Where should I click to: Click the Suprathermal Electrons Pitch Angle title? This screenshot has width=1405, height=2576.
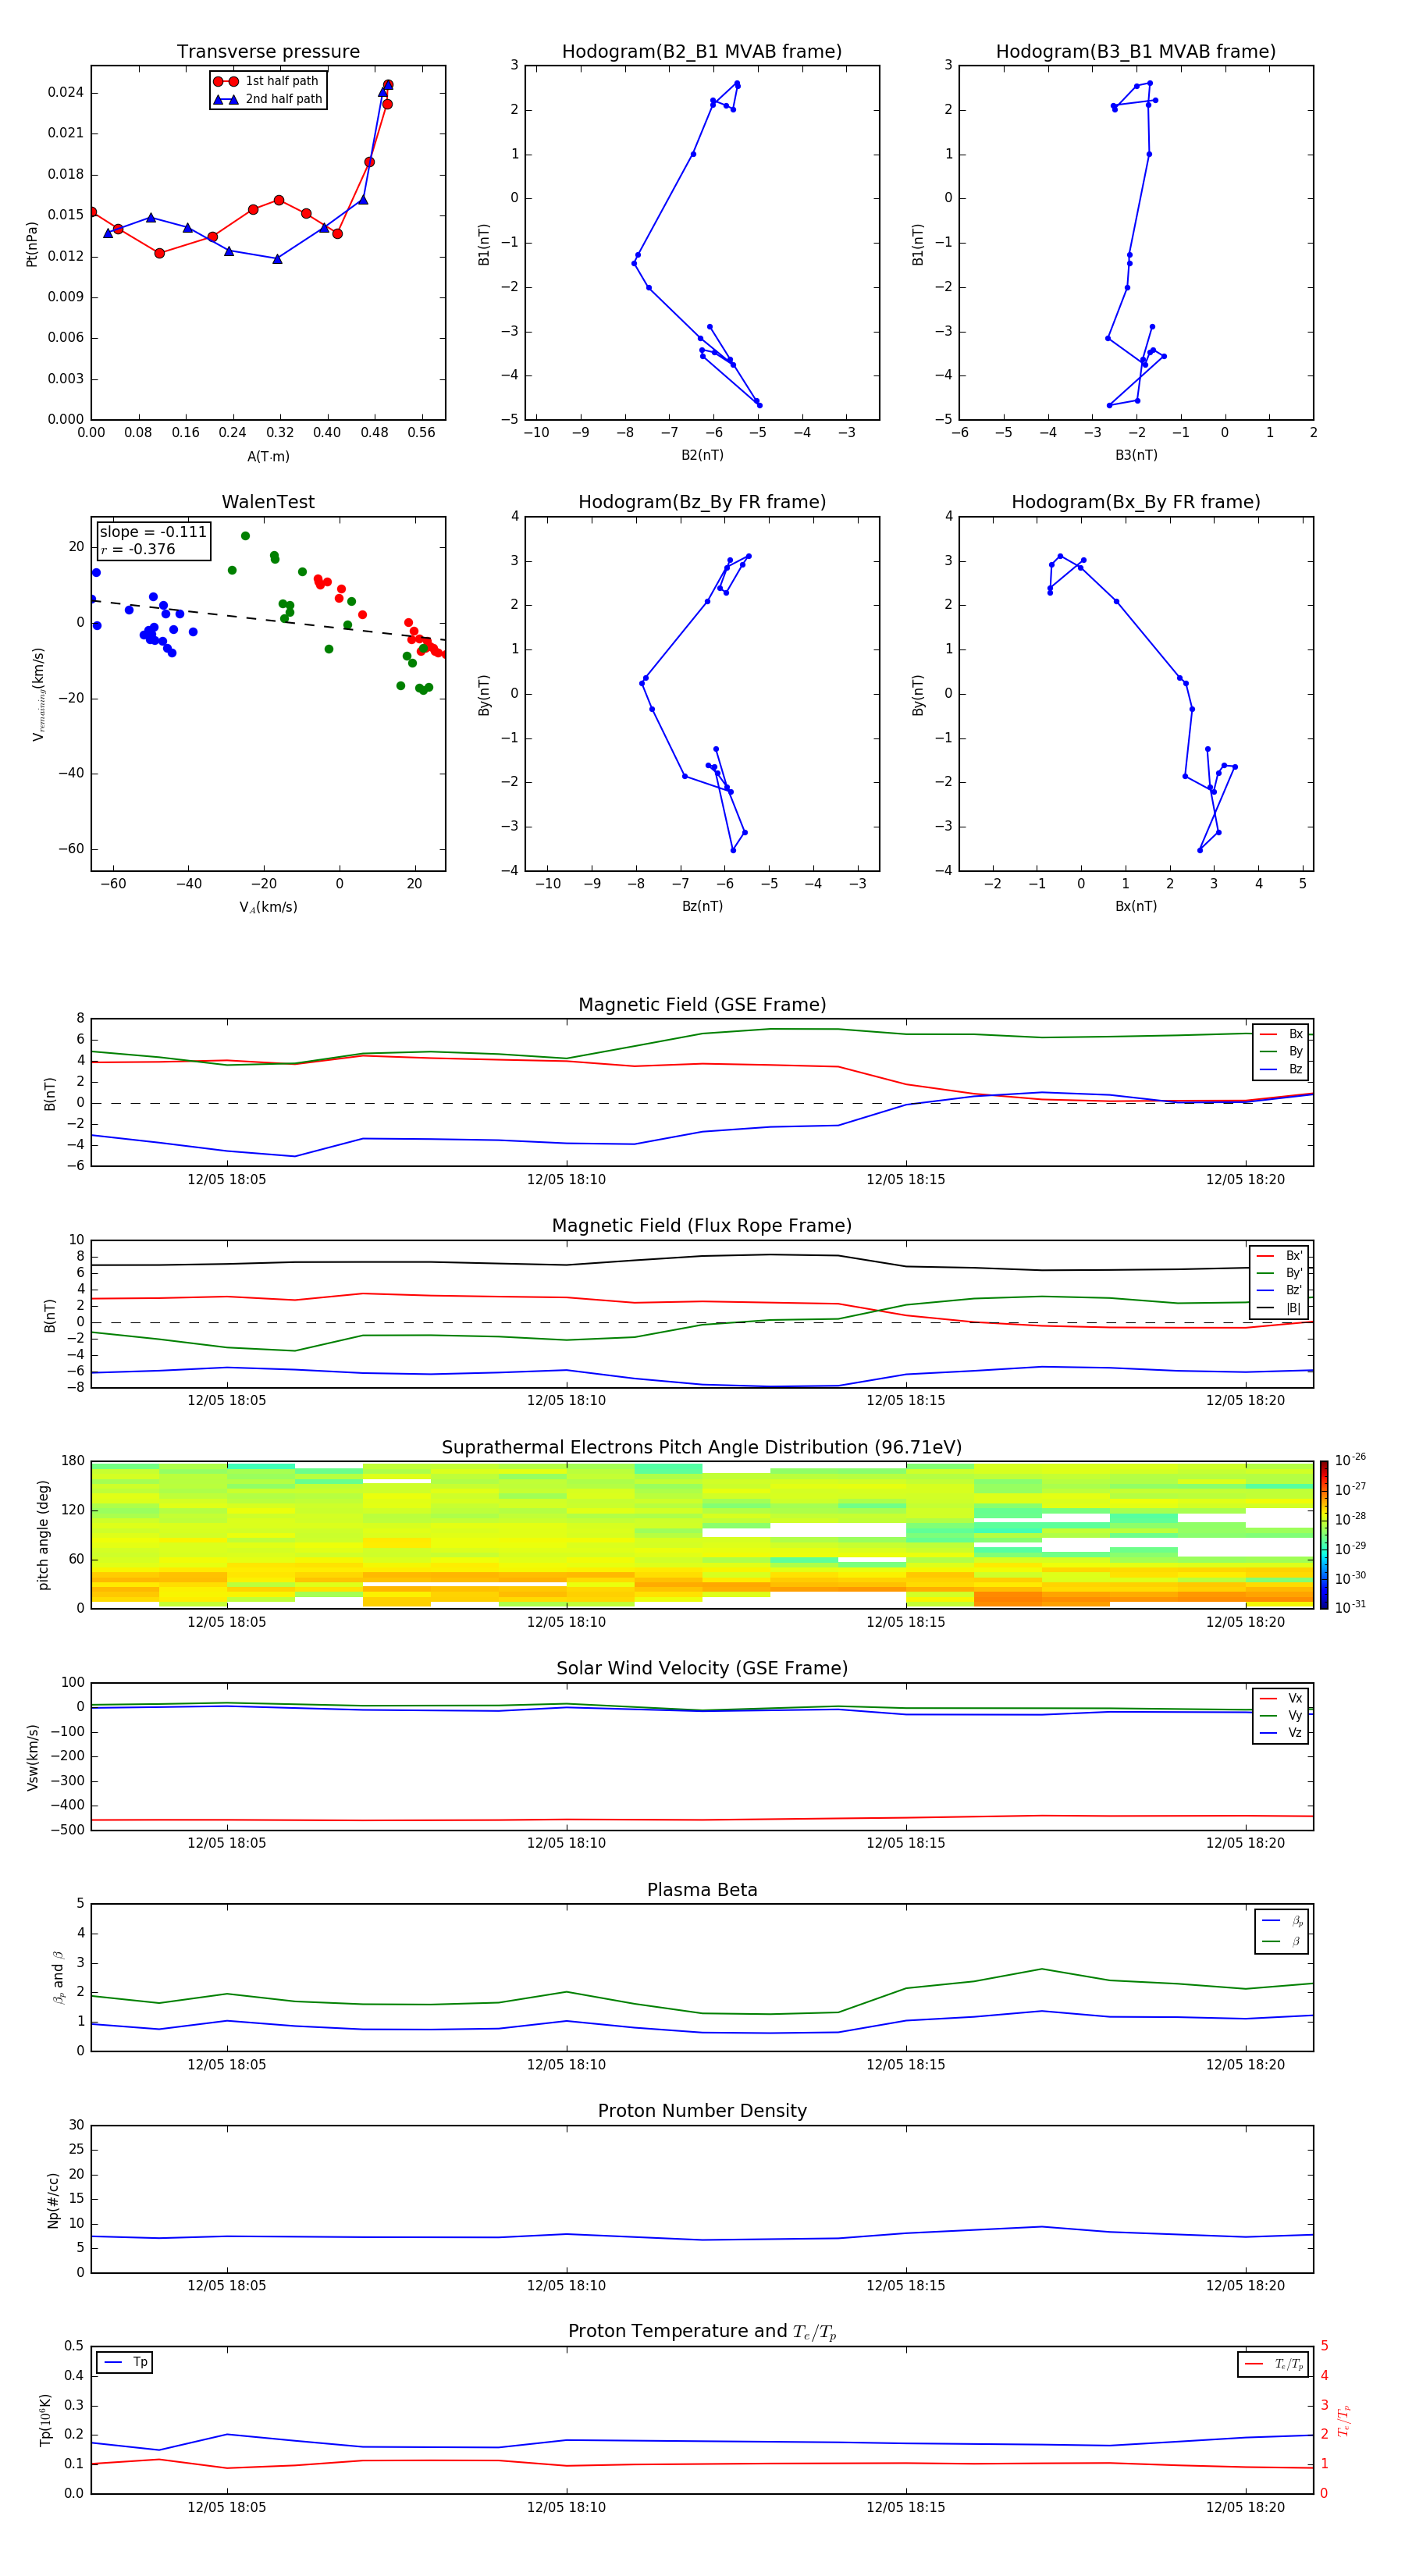coord(702,1448)
